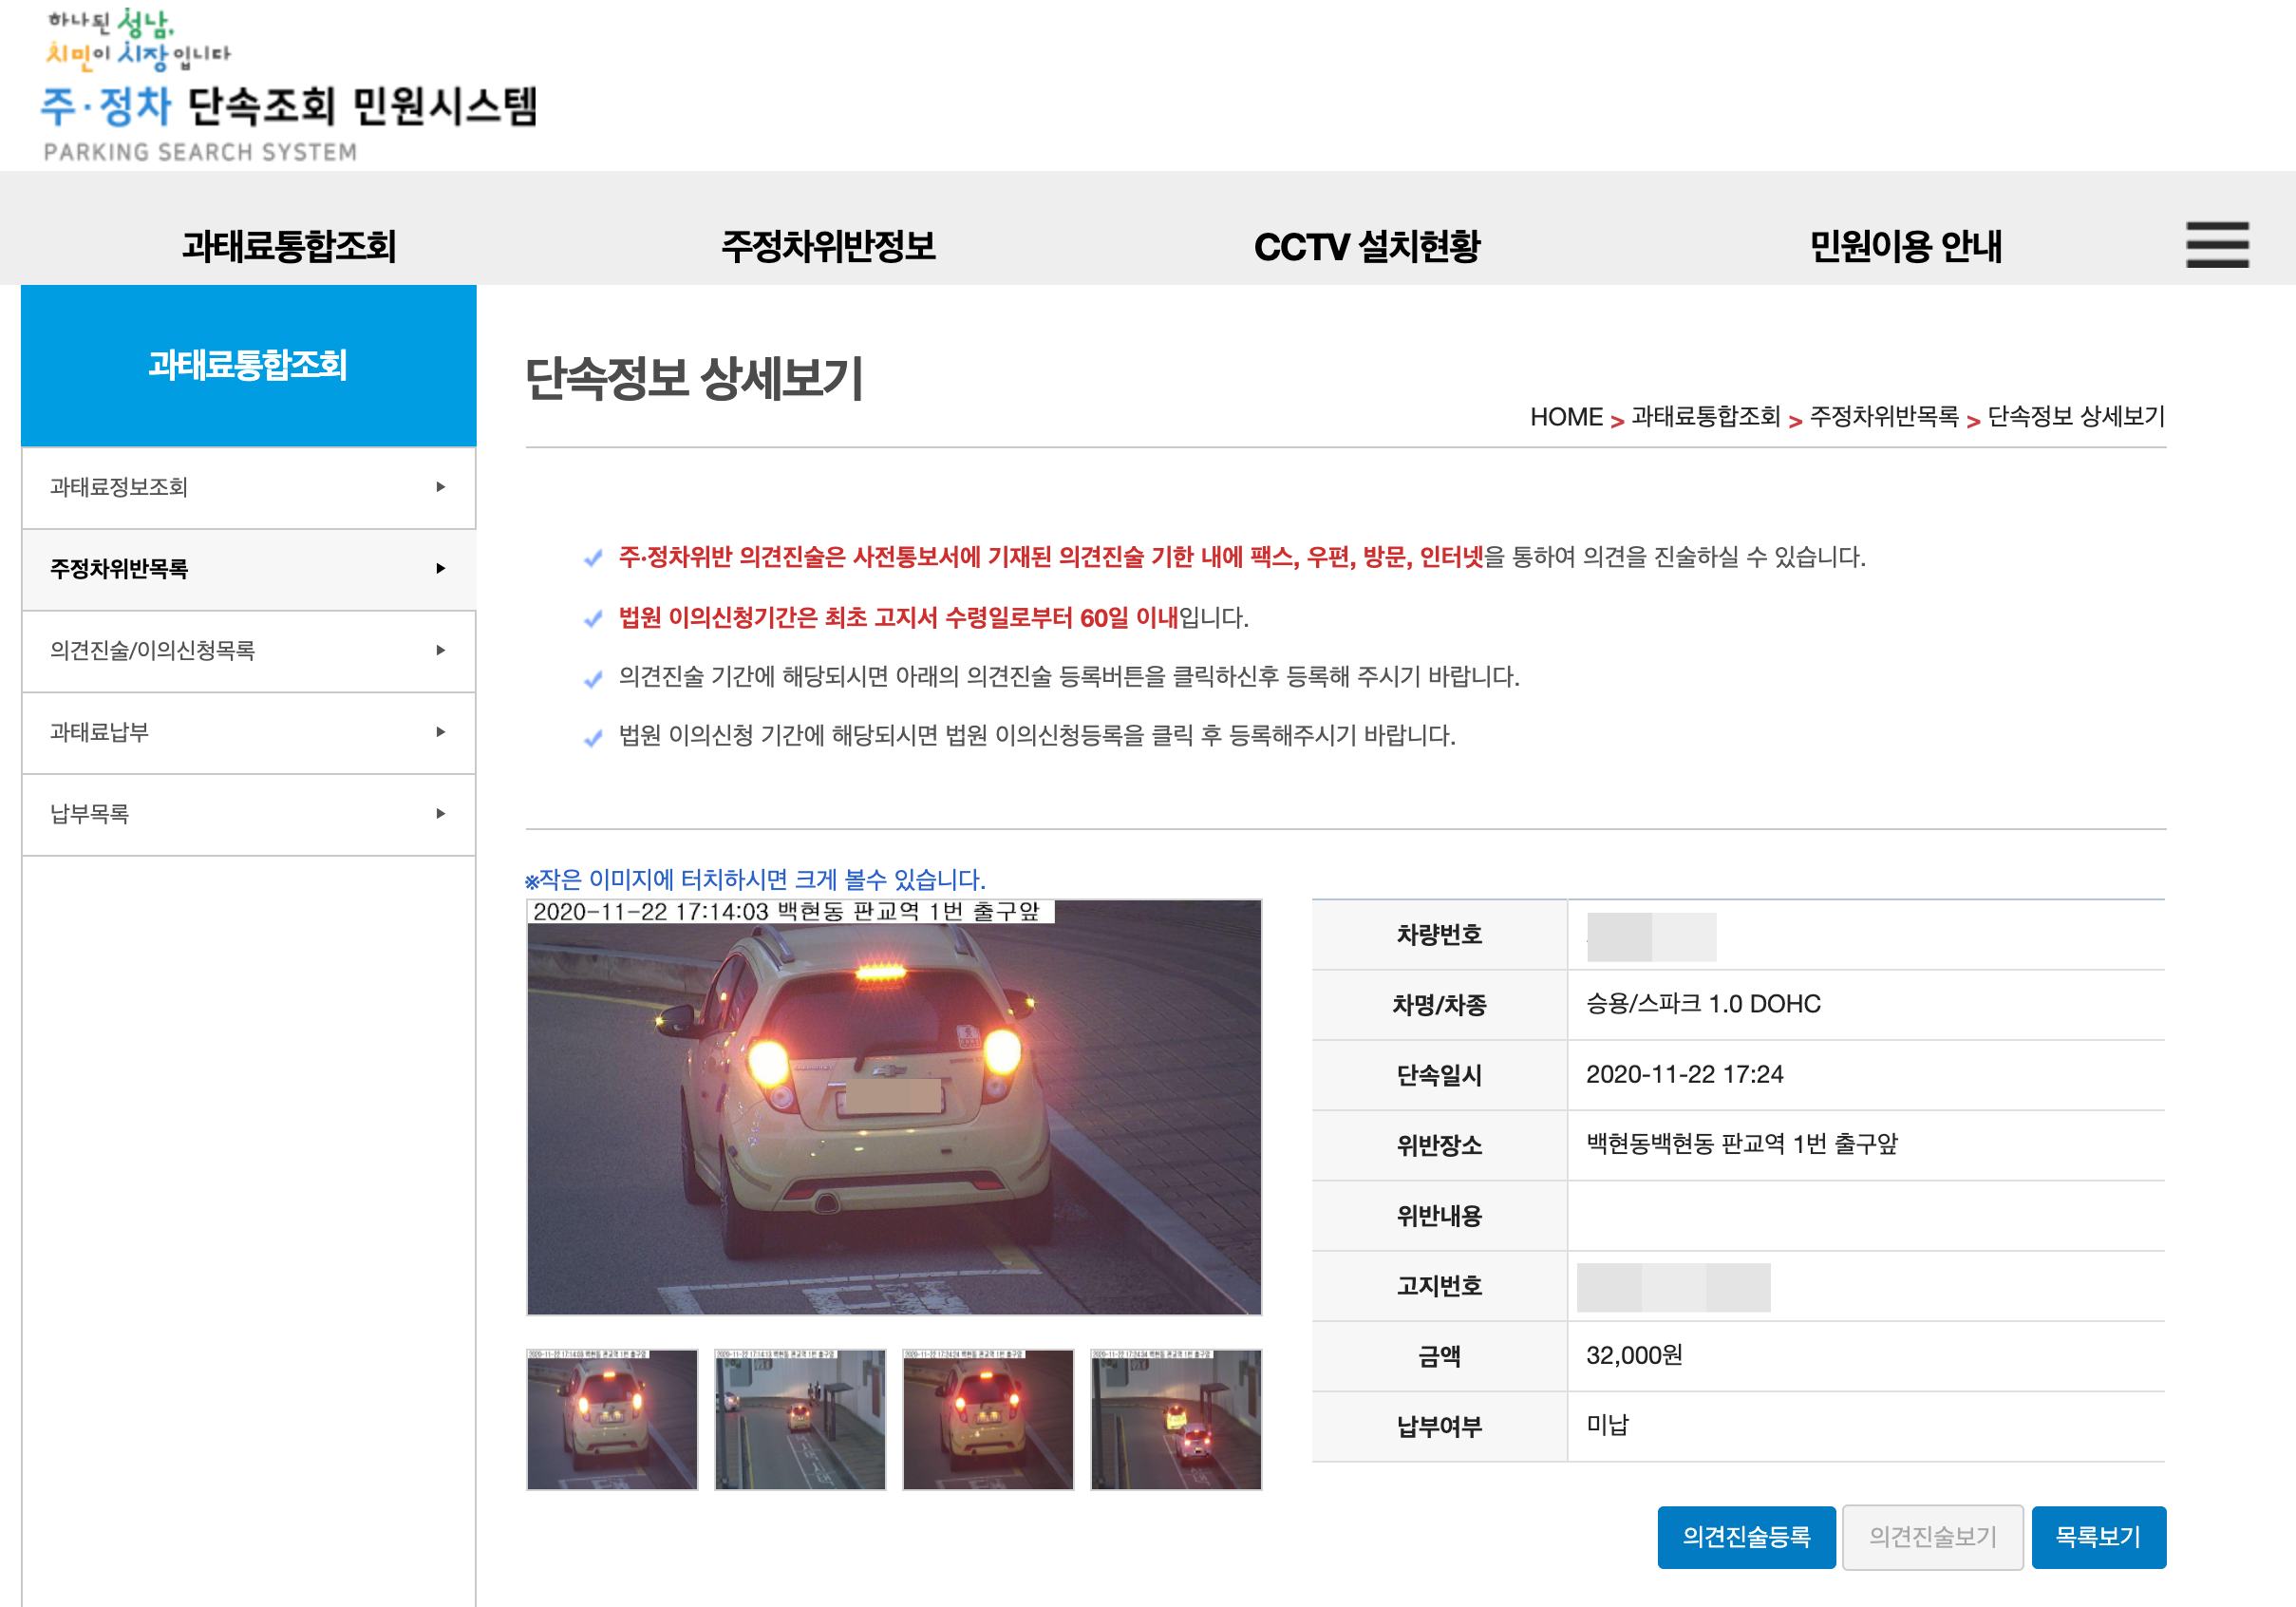The image size is (2296, 1607).
Task: Expand arrow beside 의견진술/이의신청목록
Action: coord(440,651)
